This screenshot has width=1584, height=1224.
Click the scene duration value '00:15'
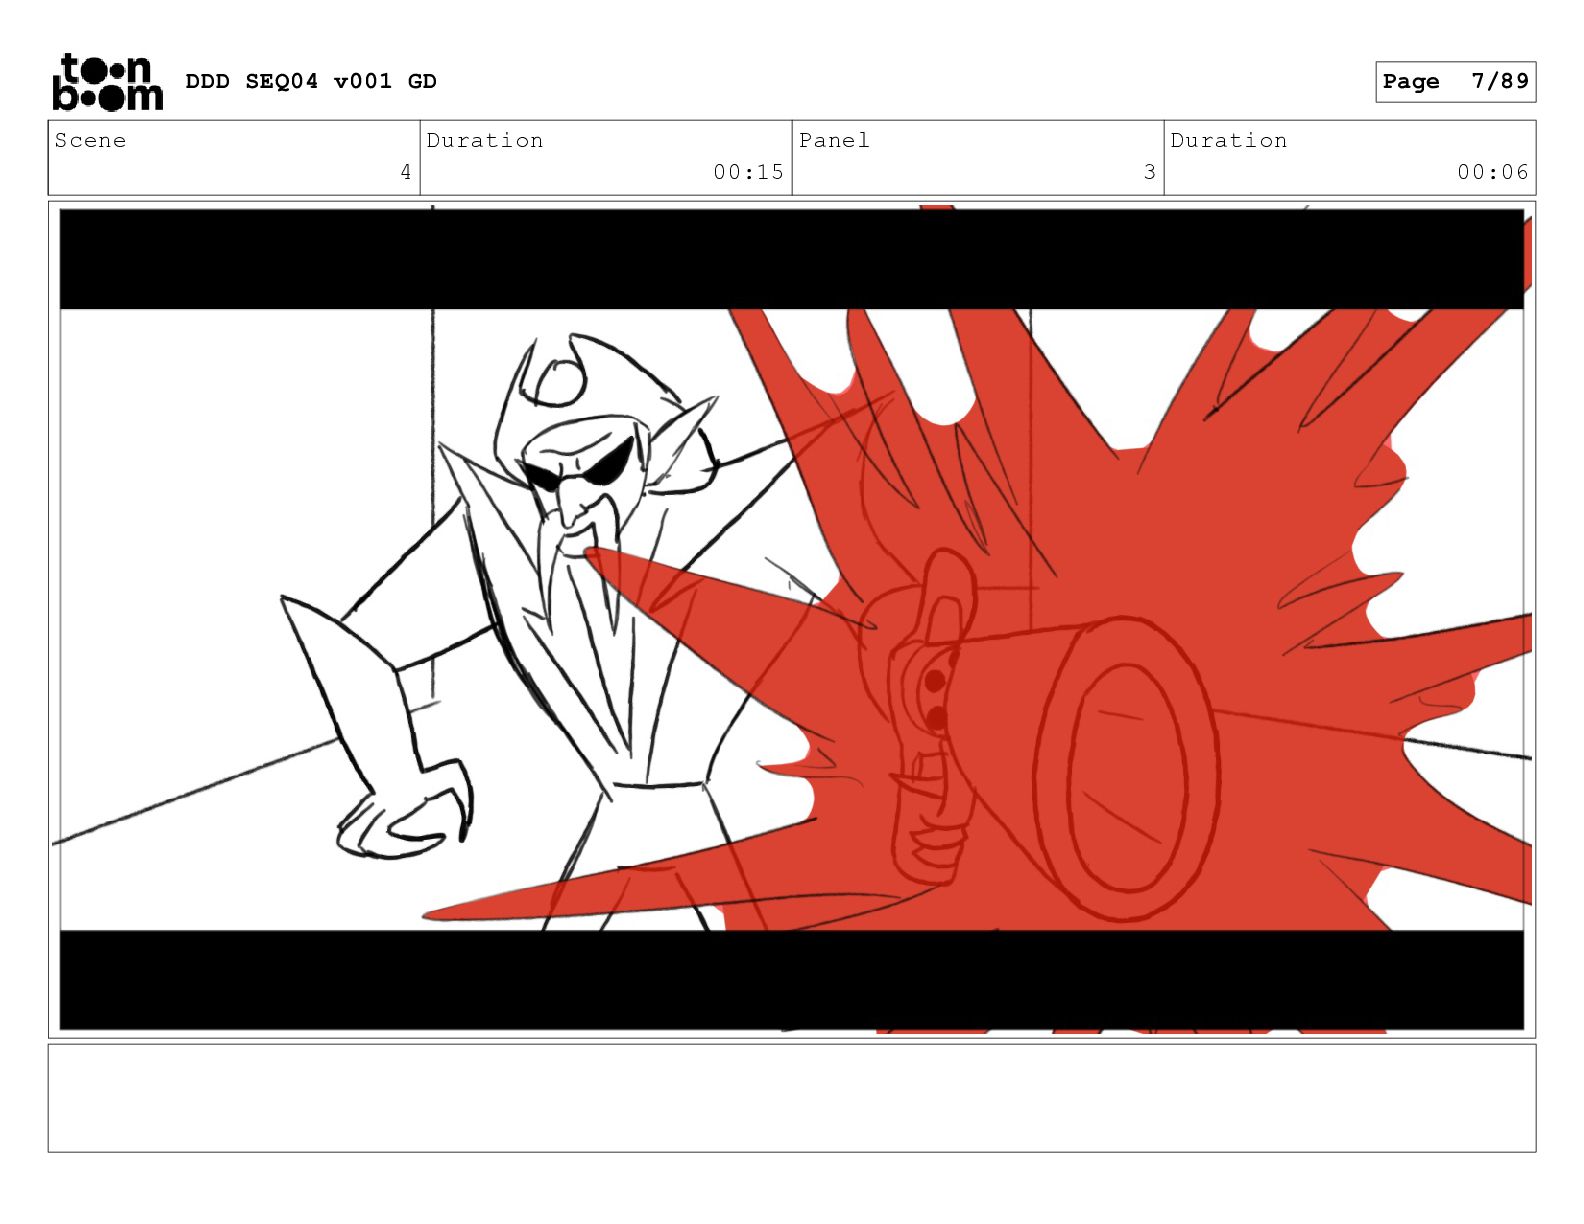pyautogui.click(x=748, y=172)
